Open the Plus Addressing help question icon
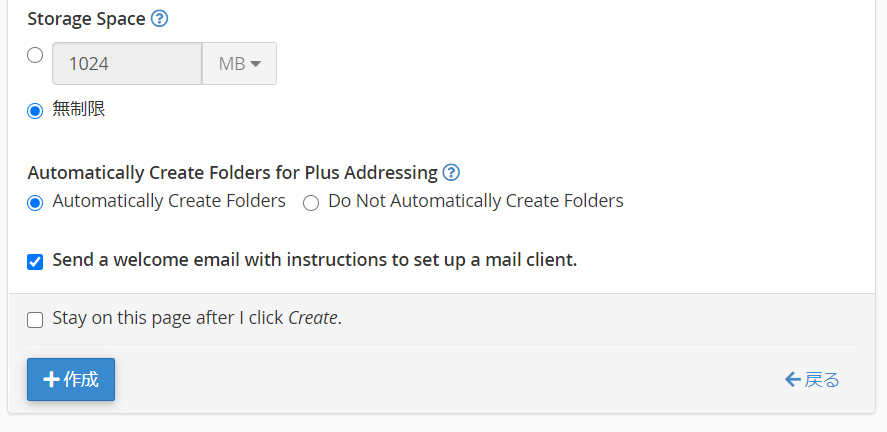Image resolution: width=887 pixels, height=432 pixels. coord(451,172)
